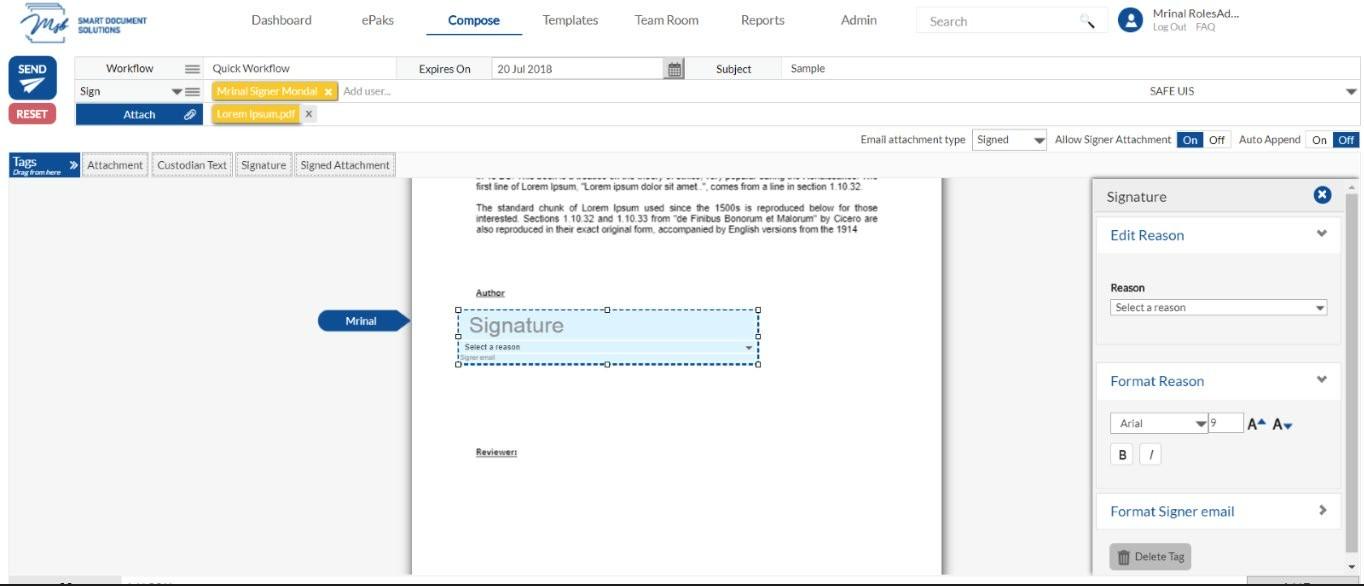Click the font size field showing 9
This screenshot has width=1364, height=586.
pos(1226,423)
